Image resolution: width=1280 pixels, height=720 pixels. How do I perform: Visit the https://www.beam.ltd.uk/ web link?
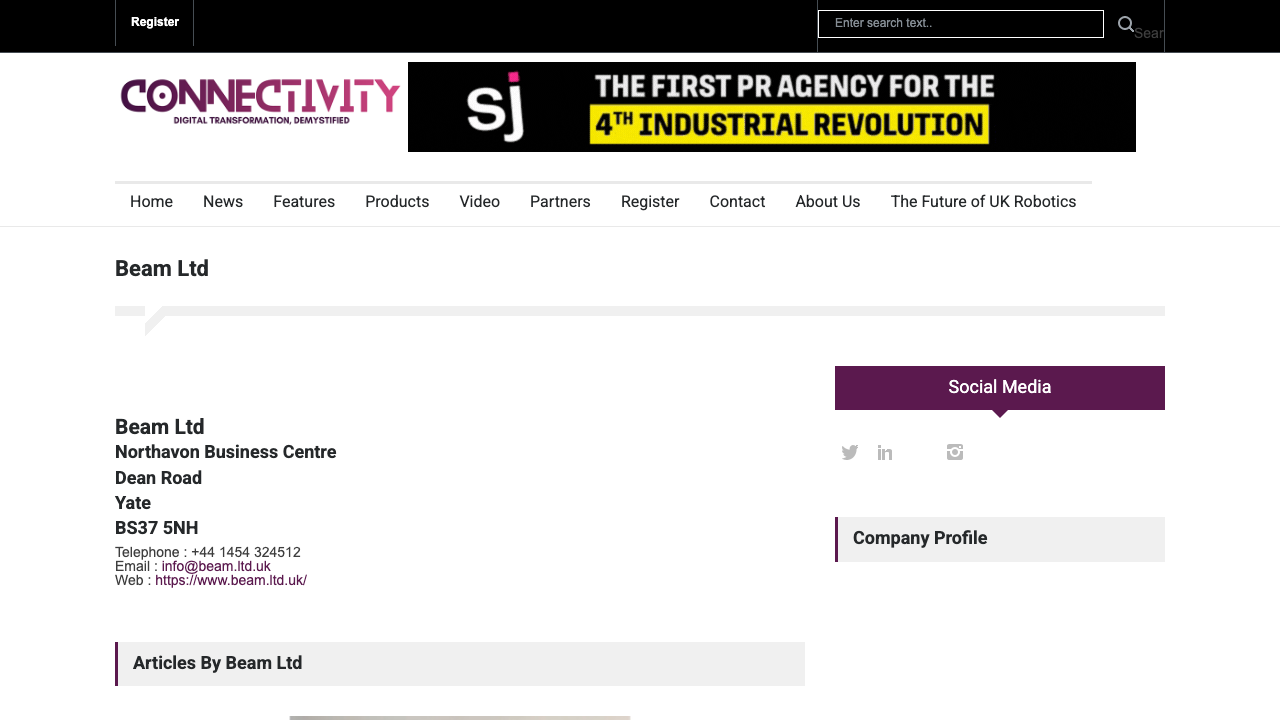(231, 581)
